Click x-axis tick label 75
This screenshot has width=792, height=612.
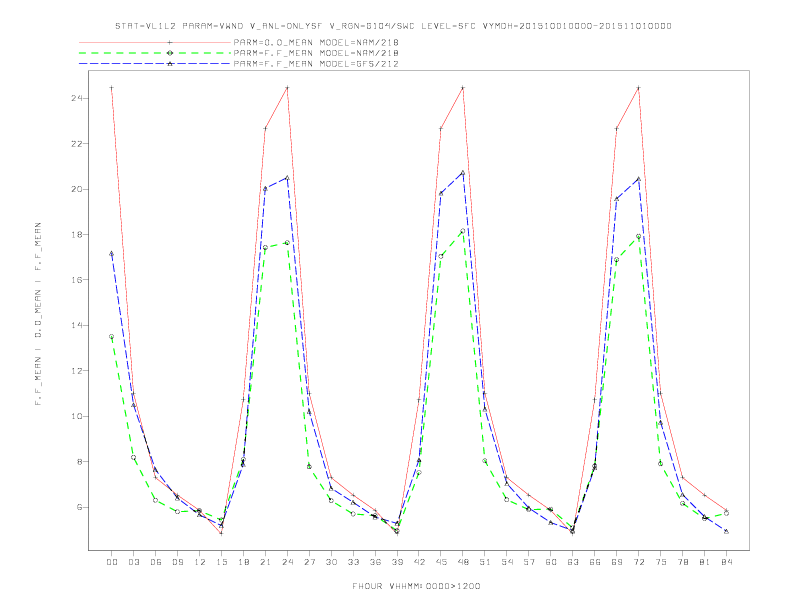[x=661, y=562]
